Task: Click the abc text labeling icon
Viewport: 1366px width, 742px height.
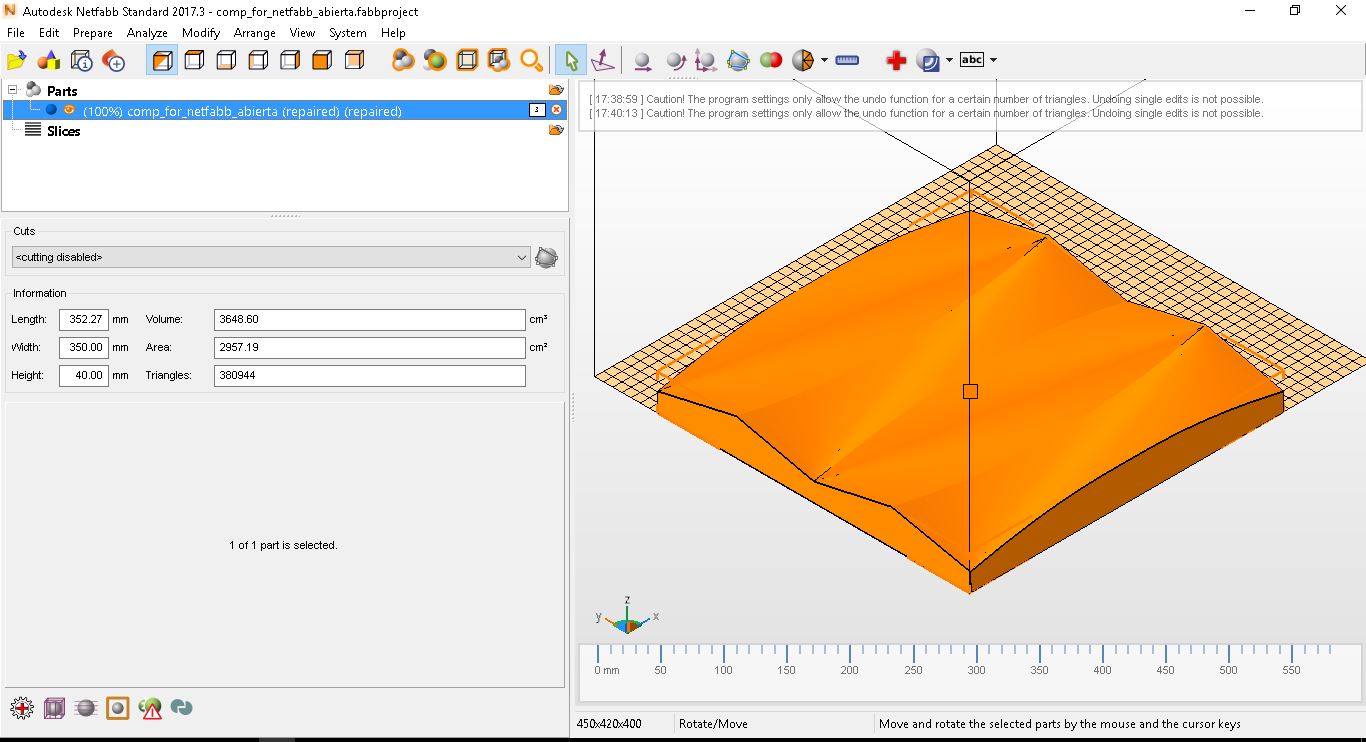Action: point(972,60)
